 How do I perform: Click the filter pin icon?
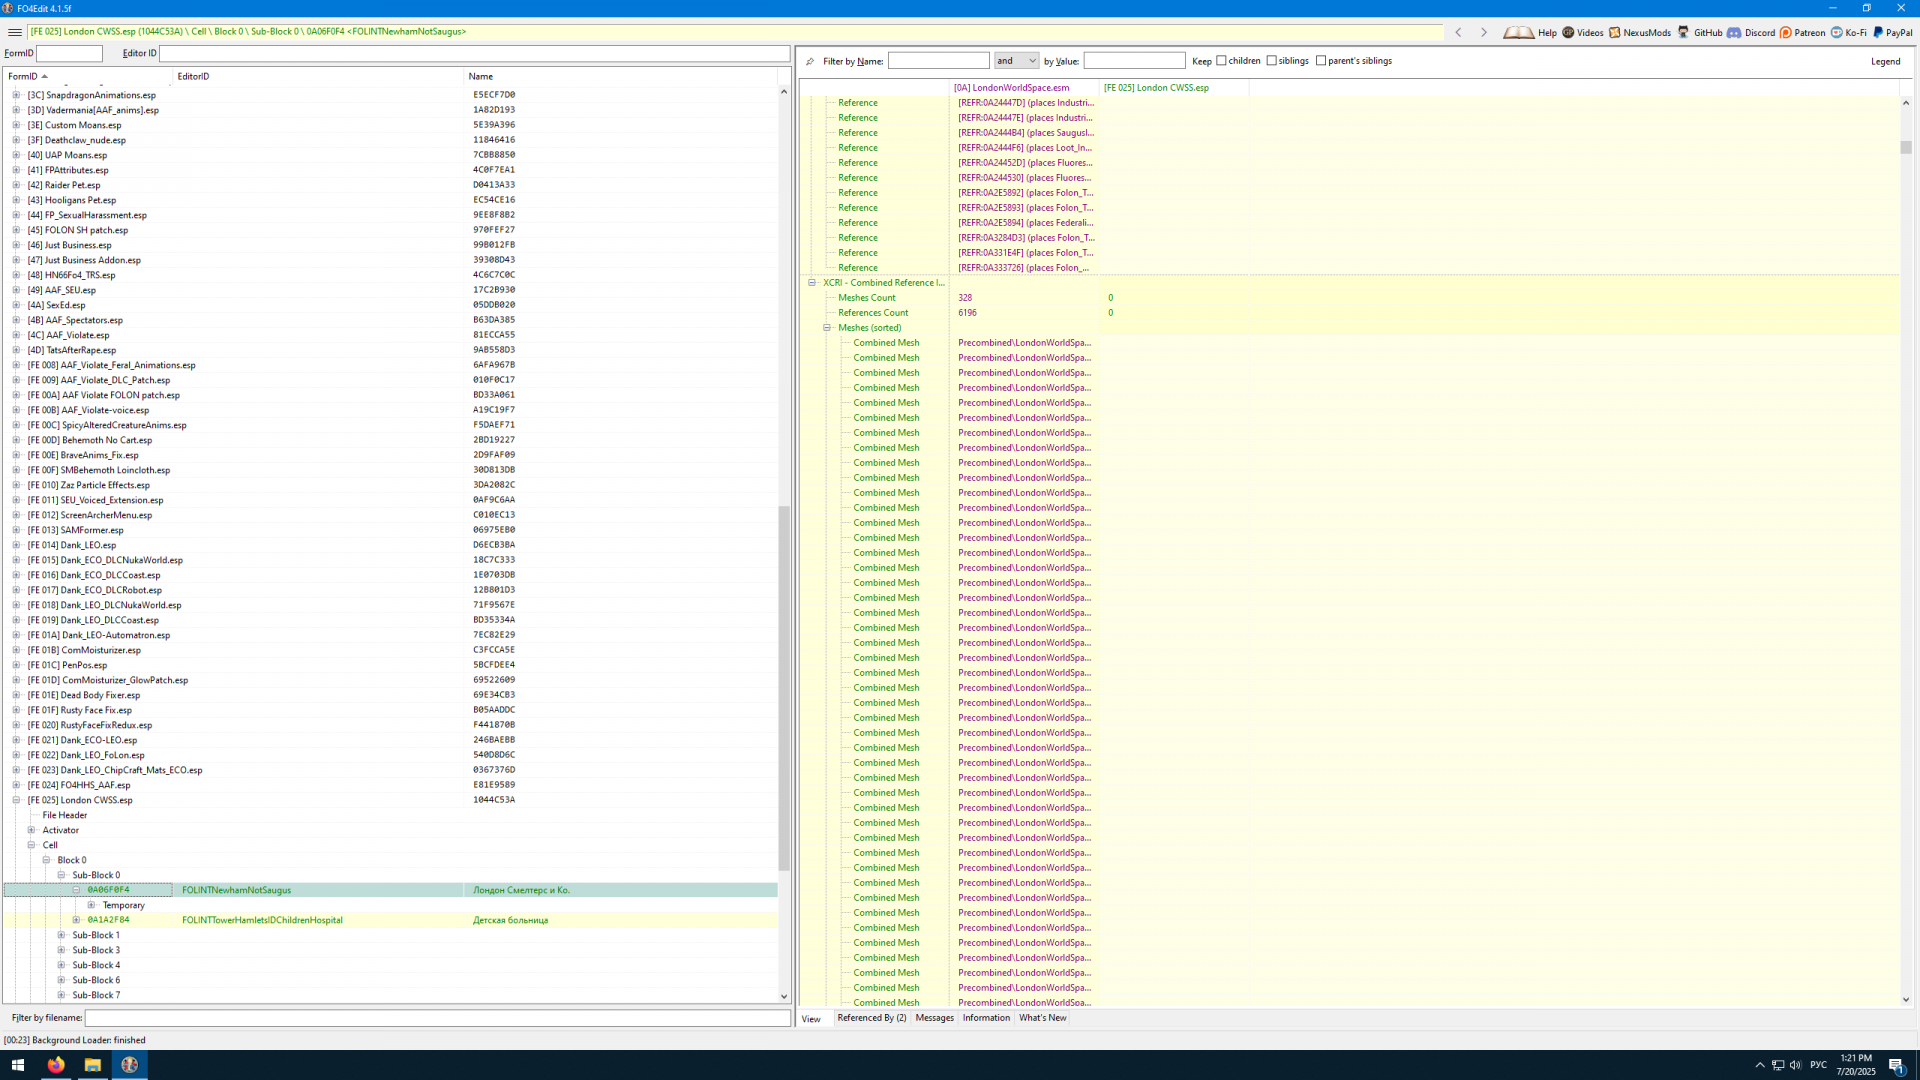pos(810,61)
